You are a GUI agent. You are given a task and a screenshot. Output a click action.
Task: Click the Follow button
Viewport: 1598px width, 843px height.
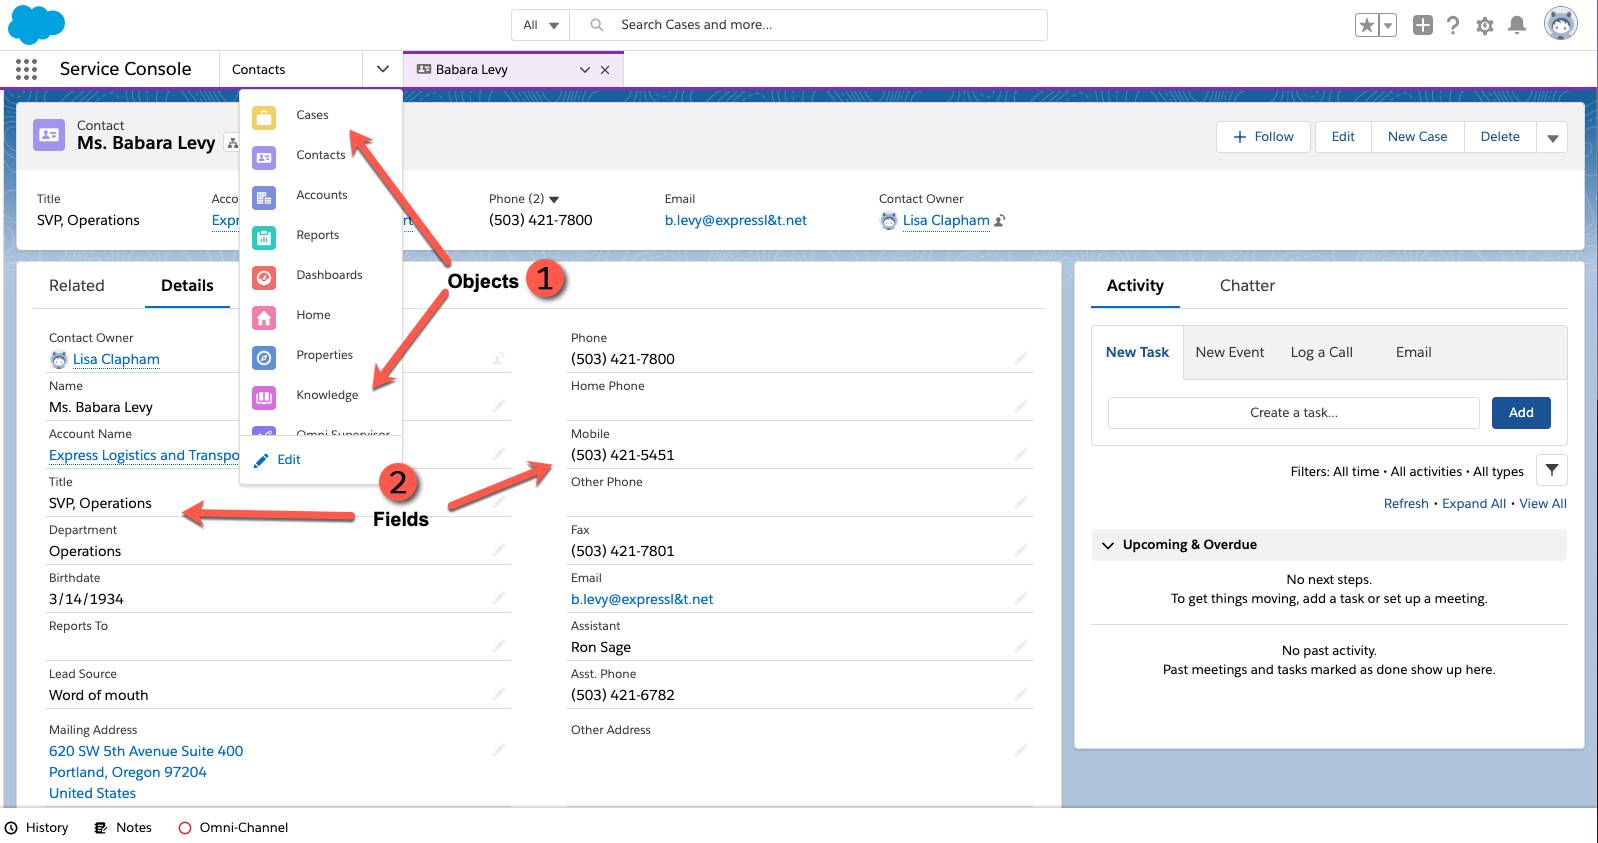click(x=1264, y=137)
